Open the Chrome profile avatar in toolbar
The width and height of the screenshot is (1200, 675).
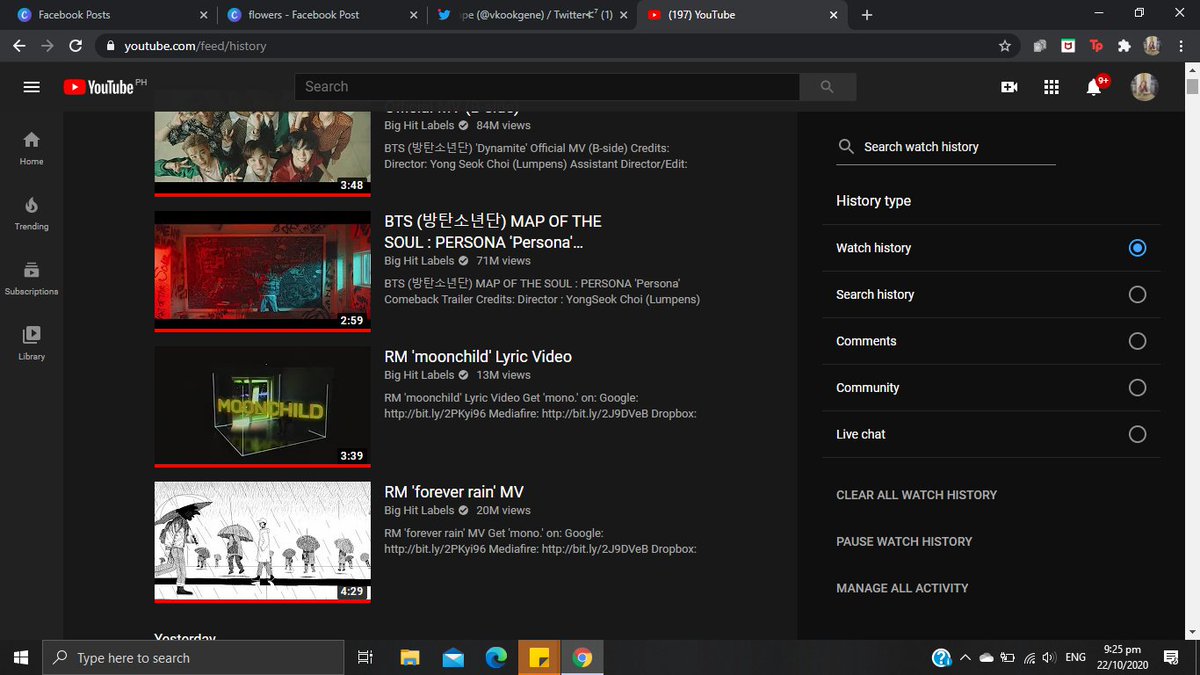[1152, 46]
